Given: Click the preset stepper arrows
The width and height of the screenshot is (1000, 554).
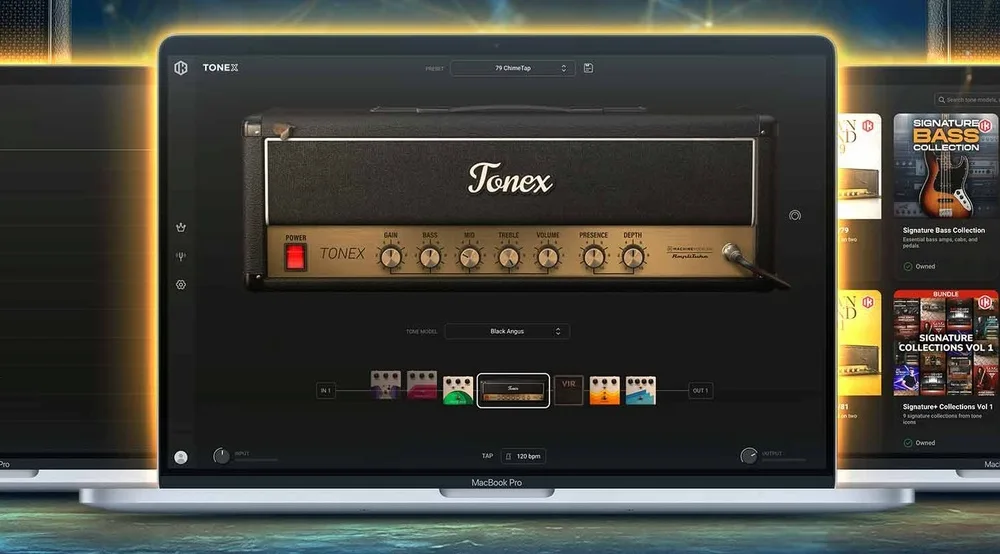Looking at the screenshot, I should (563, 68).
